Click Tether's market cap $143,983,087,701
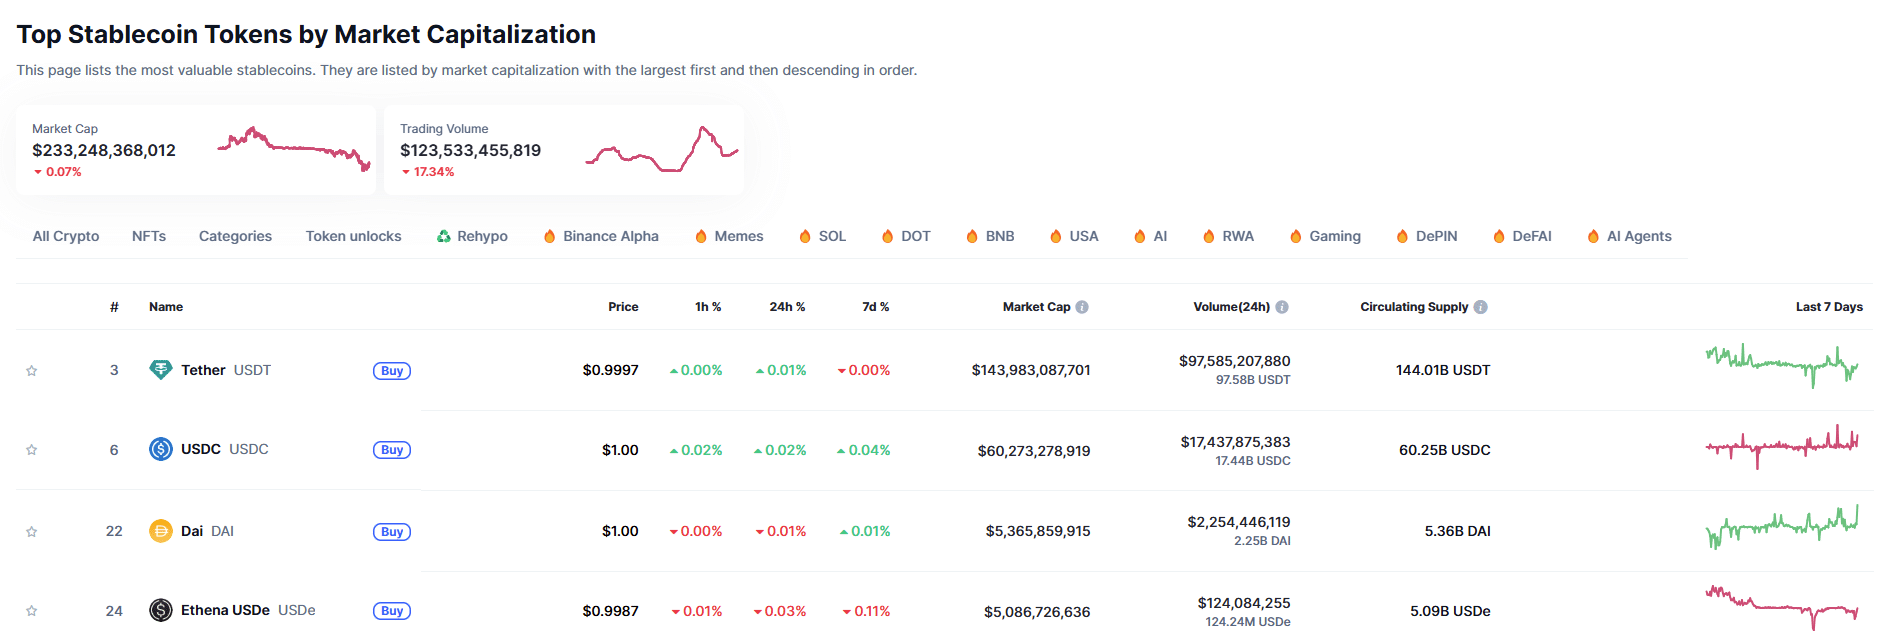The image size is (1889, 638). [x=1031, y=370]
